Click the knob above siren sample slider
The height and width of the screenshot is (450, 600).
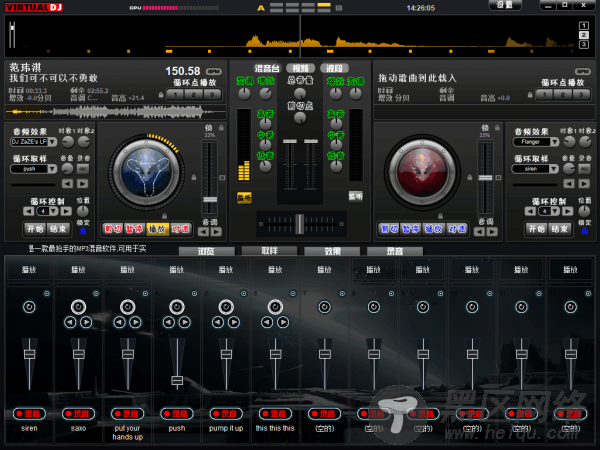[x=29, y=307]
